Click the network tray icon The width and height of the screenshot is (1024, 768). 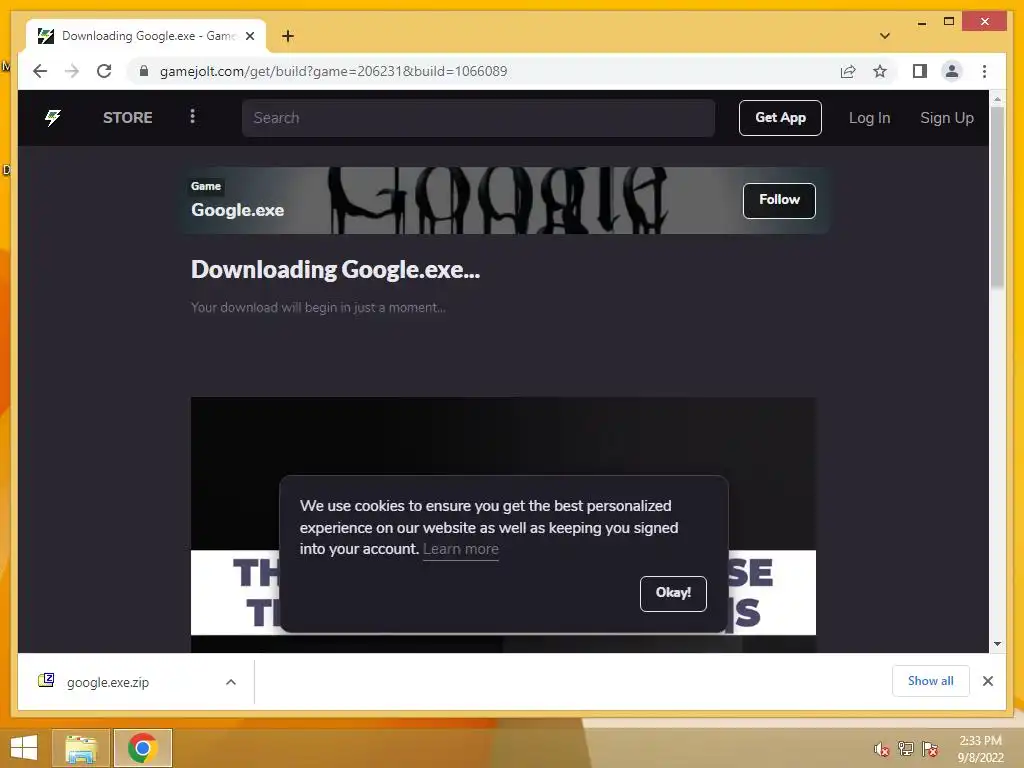(x=906, y=748)
